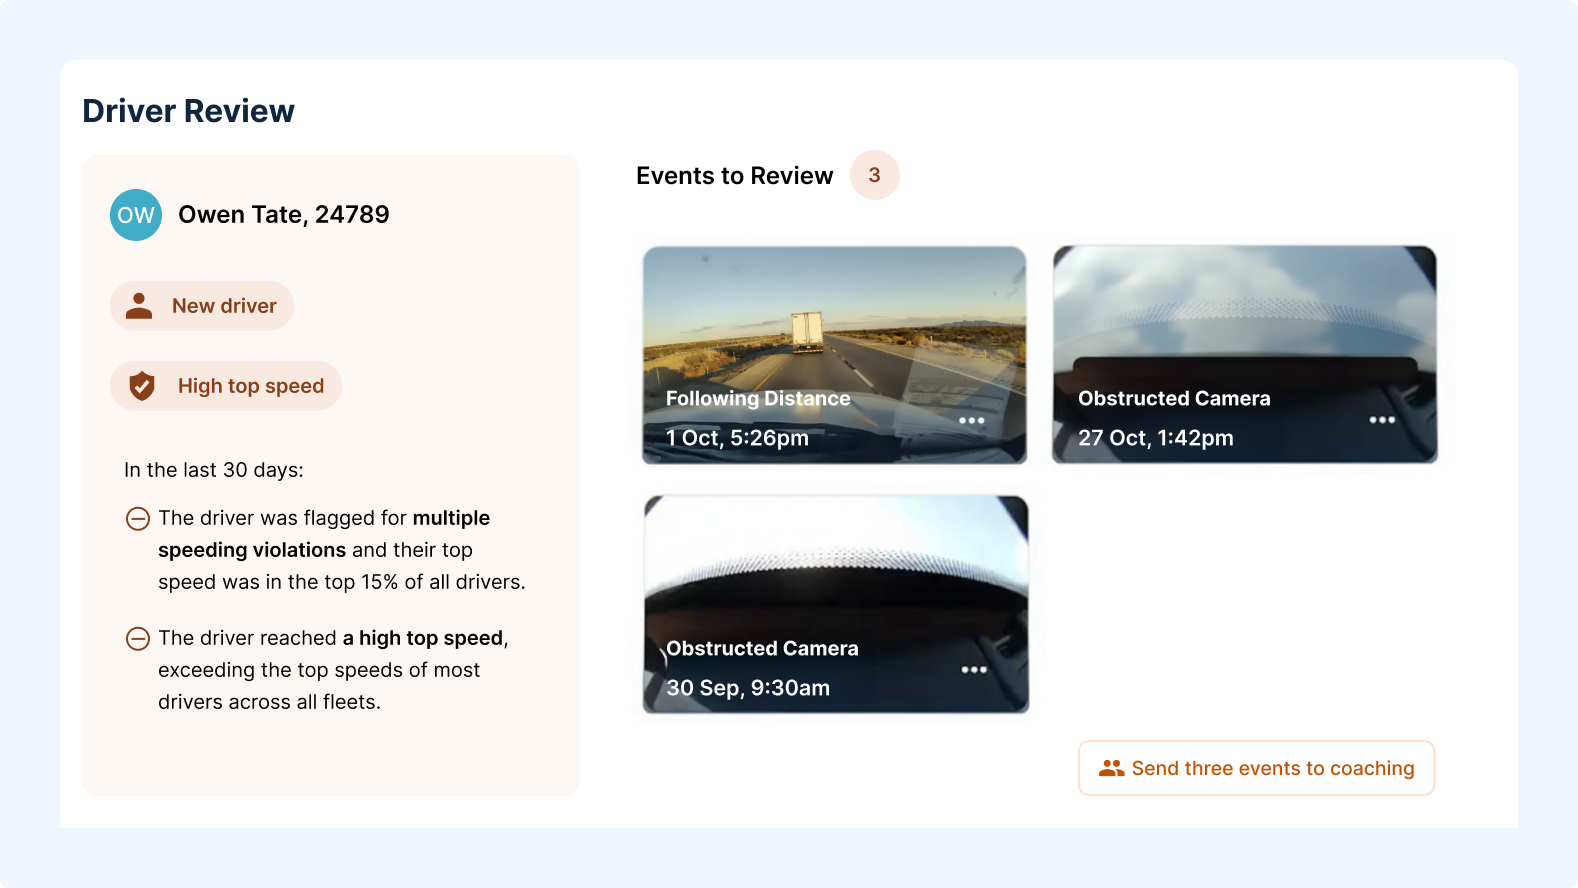The height and width of the screenshot is (888, 1578).
Task: Click the 'Following Distance' event label
Action: click(758, 398)
